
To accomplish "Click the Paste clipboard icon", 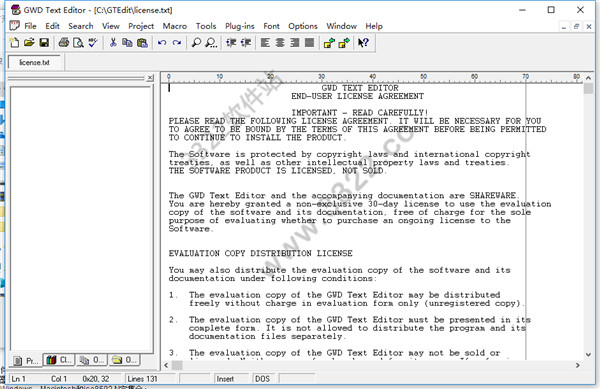I will [x=142, y=42].
